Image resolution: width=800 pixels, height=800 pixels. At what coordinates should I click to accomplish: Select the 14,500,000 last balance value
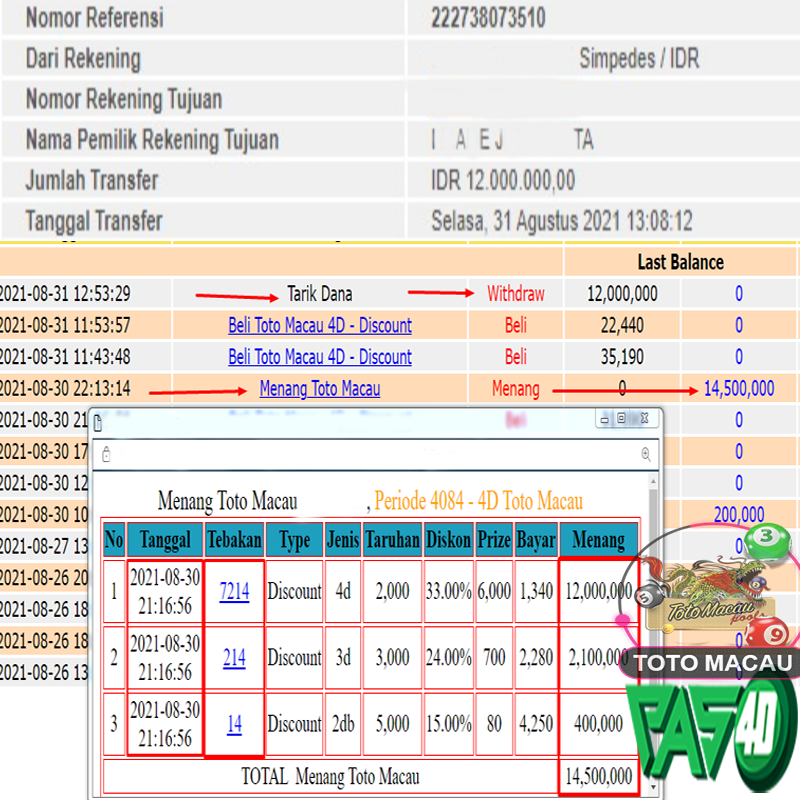[739, 389]
